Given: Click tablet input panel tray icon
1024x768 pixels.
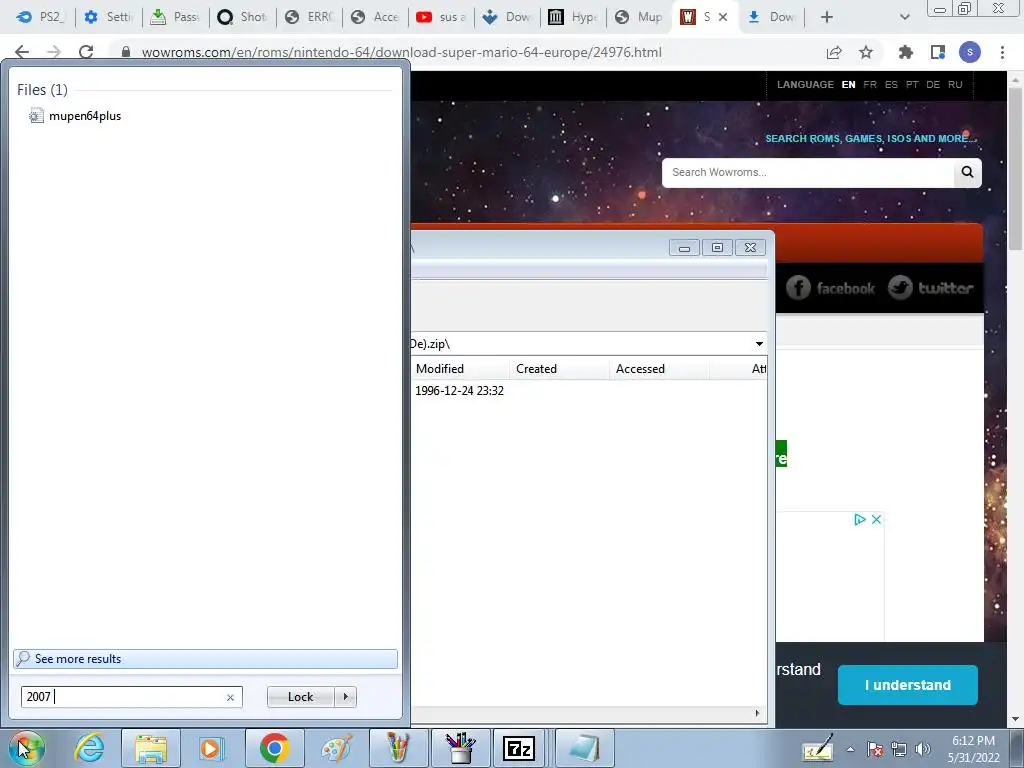Looking at the screenshot, I should click(818, 748).
